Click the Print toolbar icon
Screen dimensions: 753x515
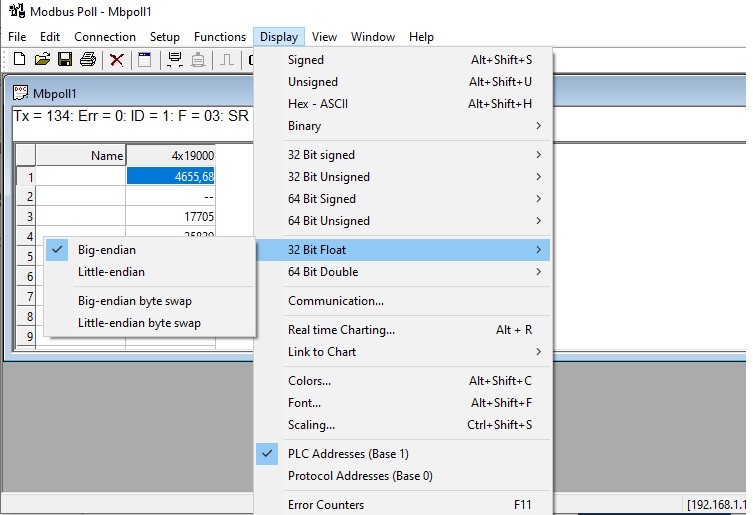(88, 60)
